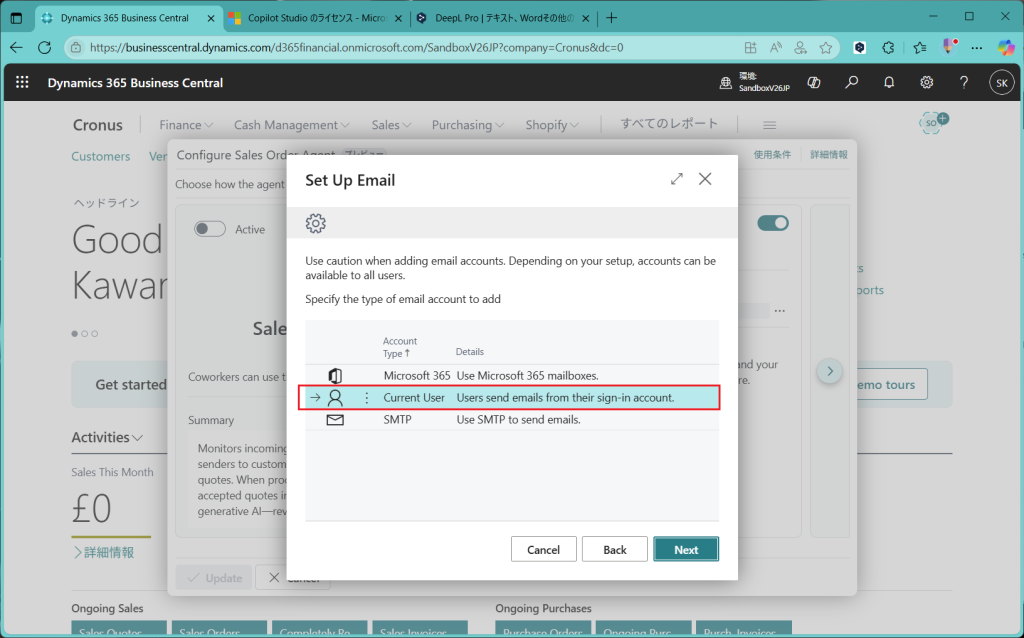Image resolution: width=1024 pixels, height=638 pixels.
Task: Open the hamburger navigation menu
Action: 769,125
